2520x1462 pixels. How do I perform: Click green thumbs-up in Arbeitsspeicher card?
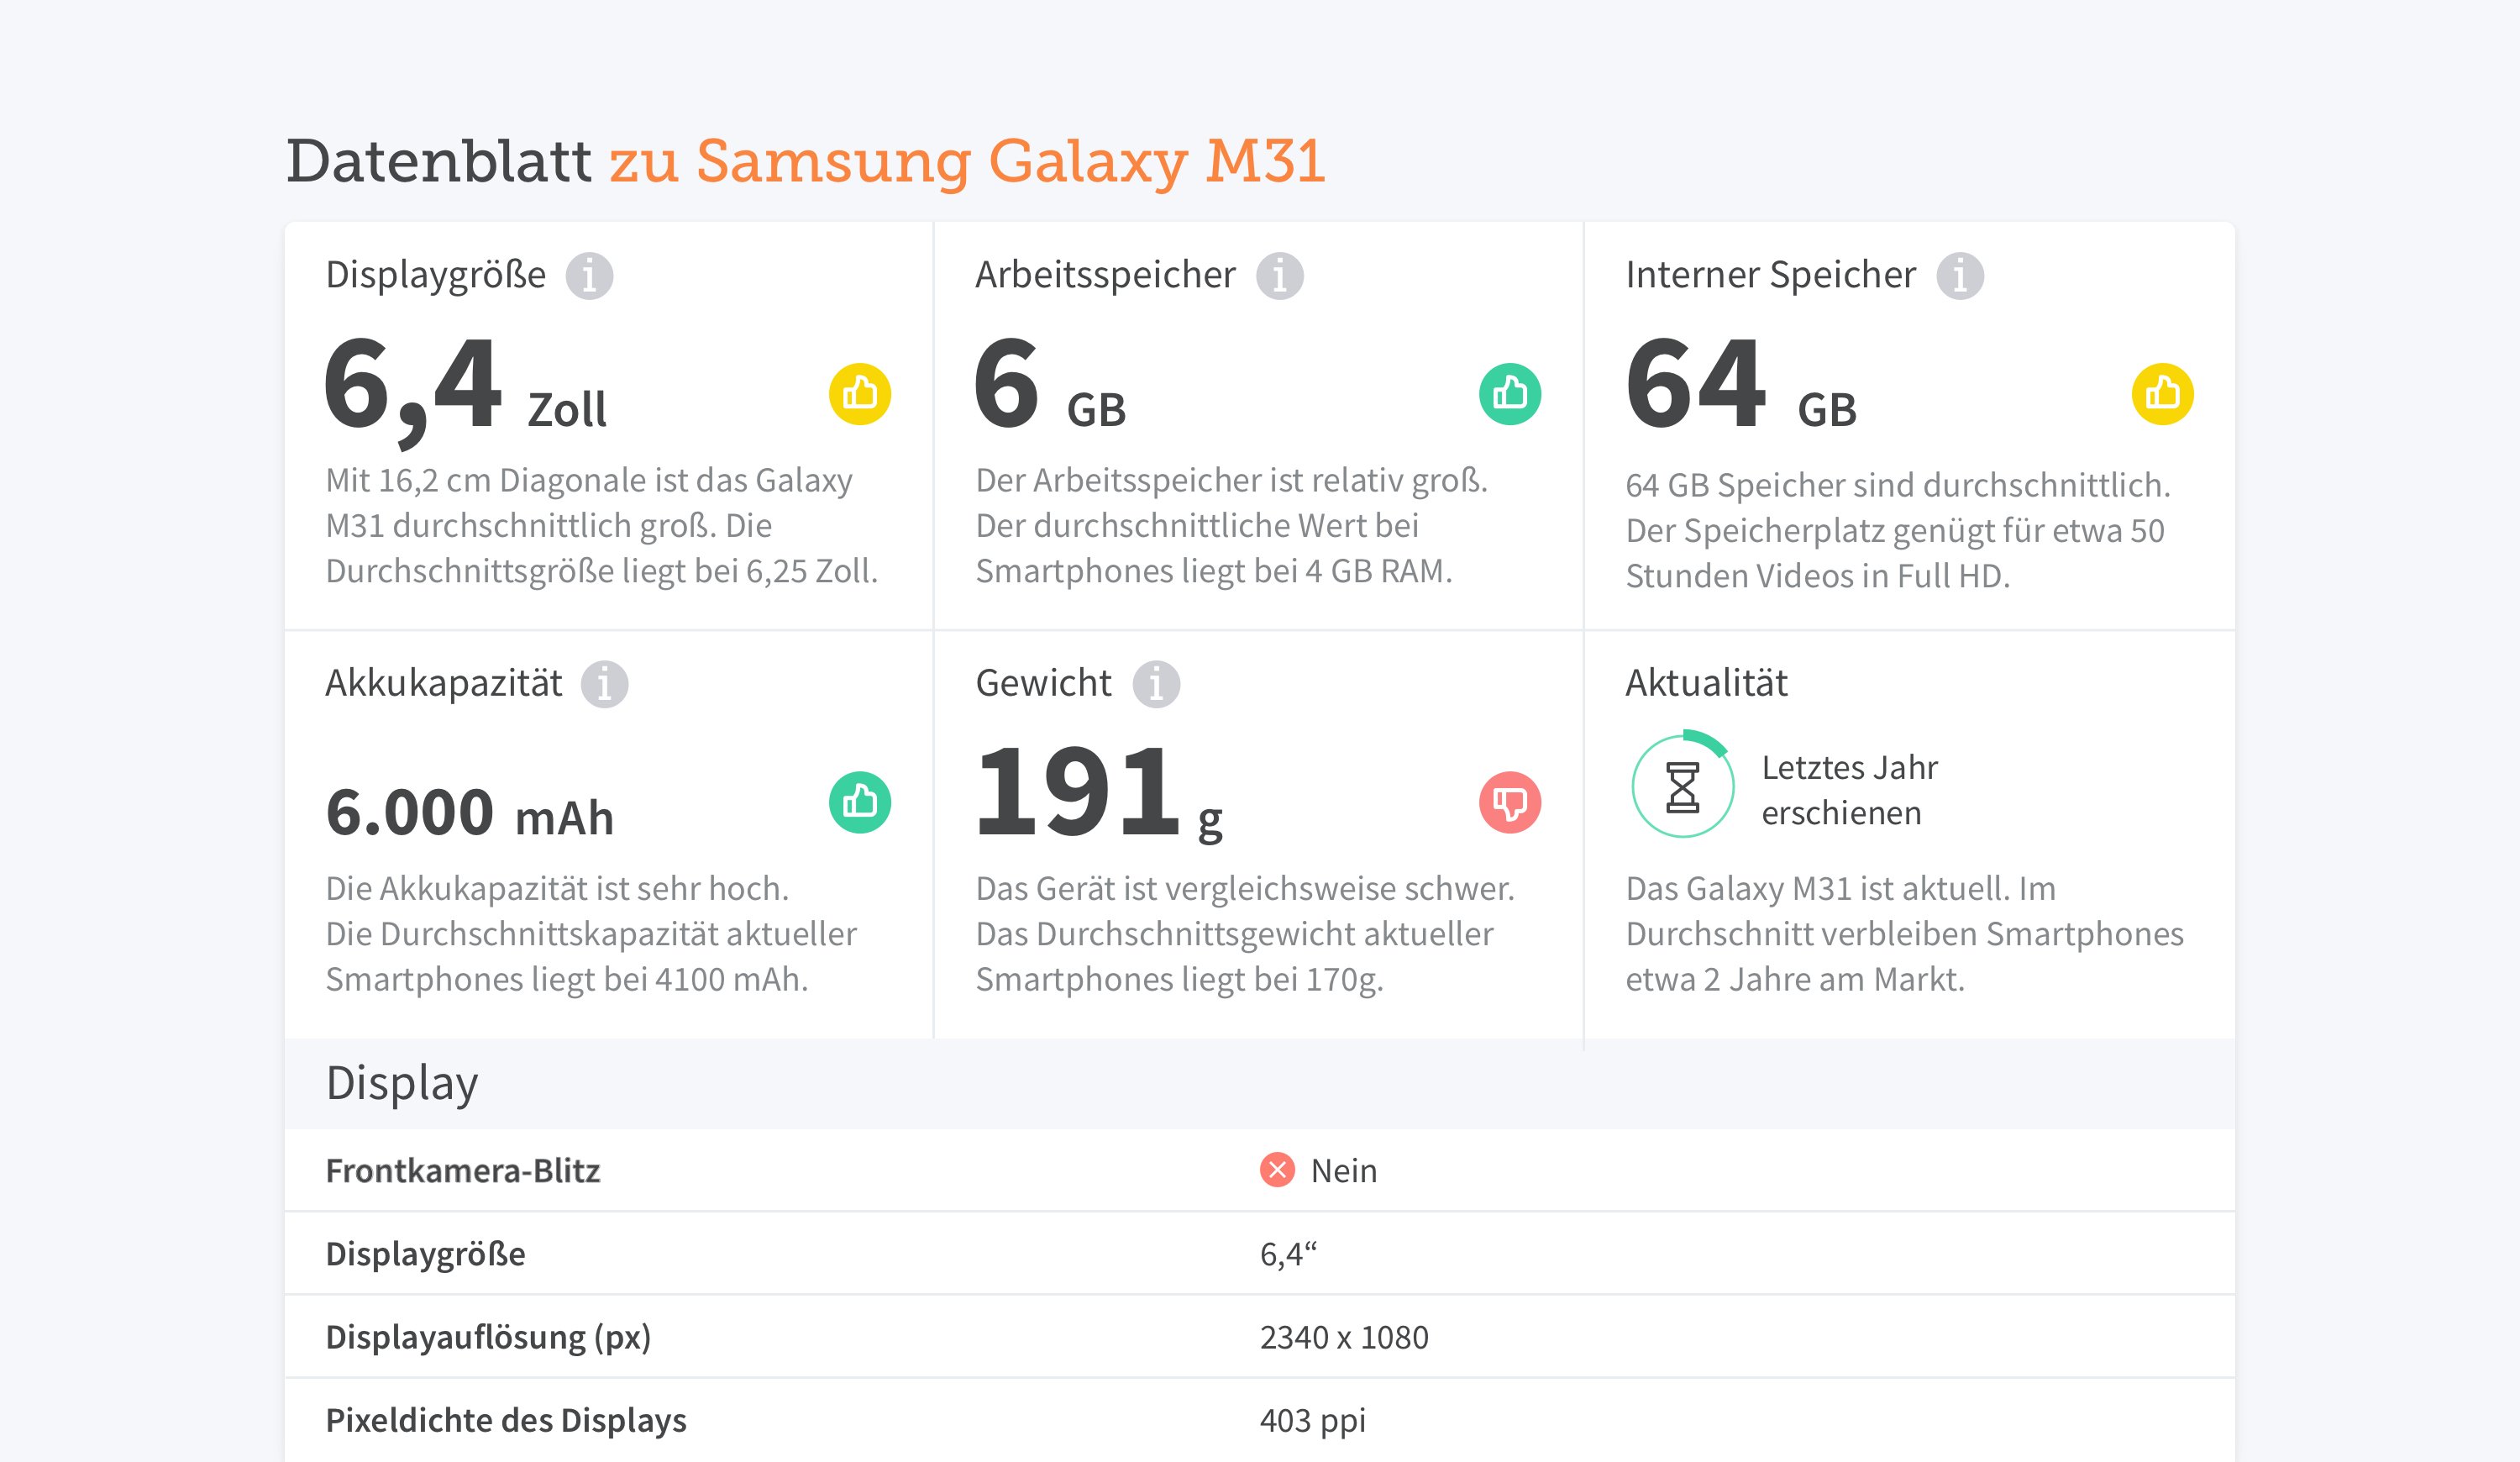click(x=1509, y=394)
